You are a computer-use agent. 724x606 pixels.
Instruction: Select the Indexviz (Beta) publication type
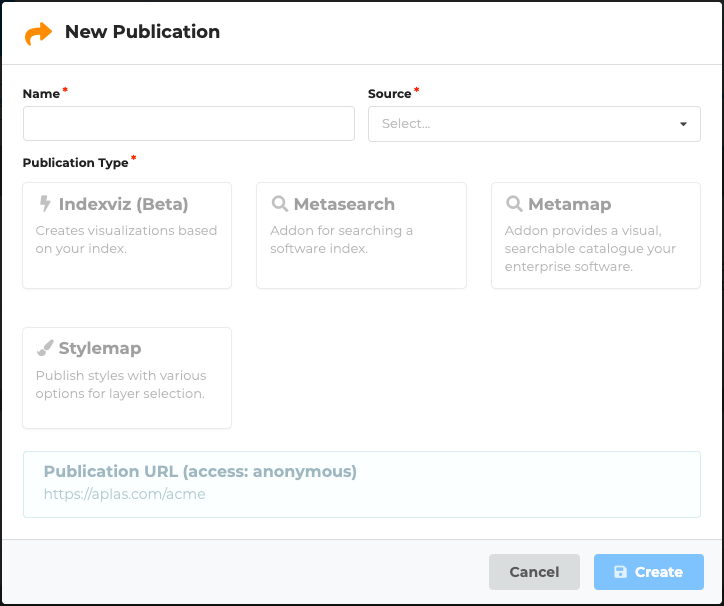(127, 236)
